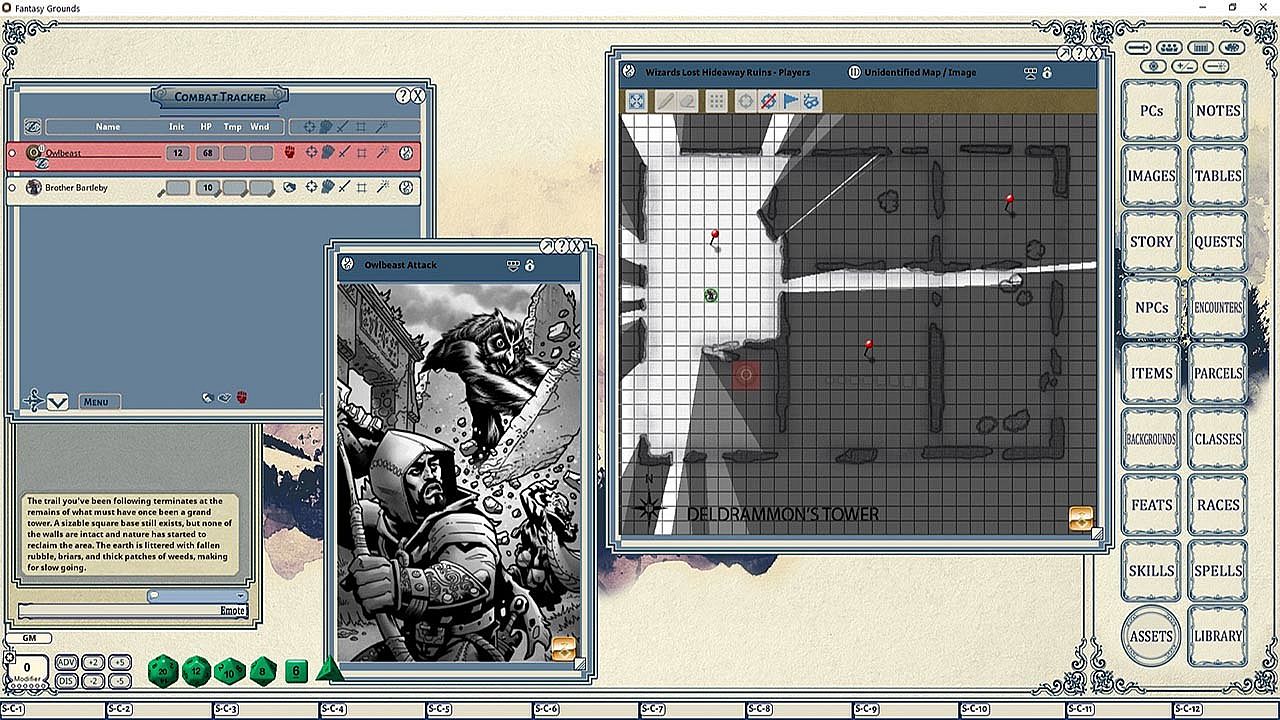The image size is (1280, 720).
Task: Open the Combat Tracker Menu
Action: click(97, 402)
